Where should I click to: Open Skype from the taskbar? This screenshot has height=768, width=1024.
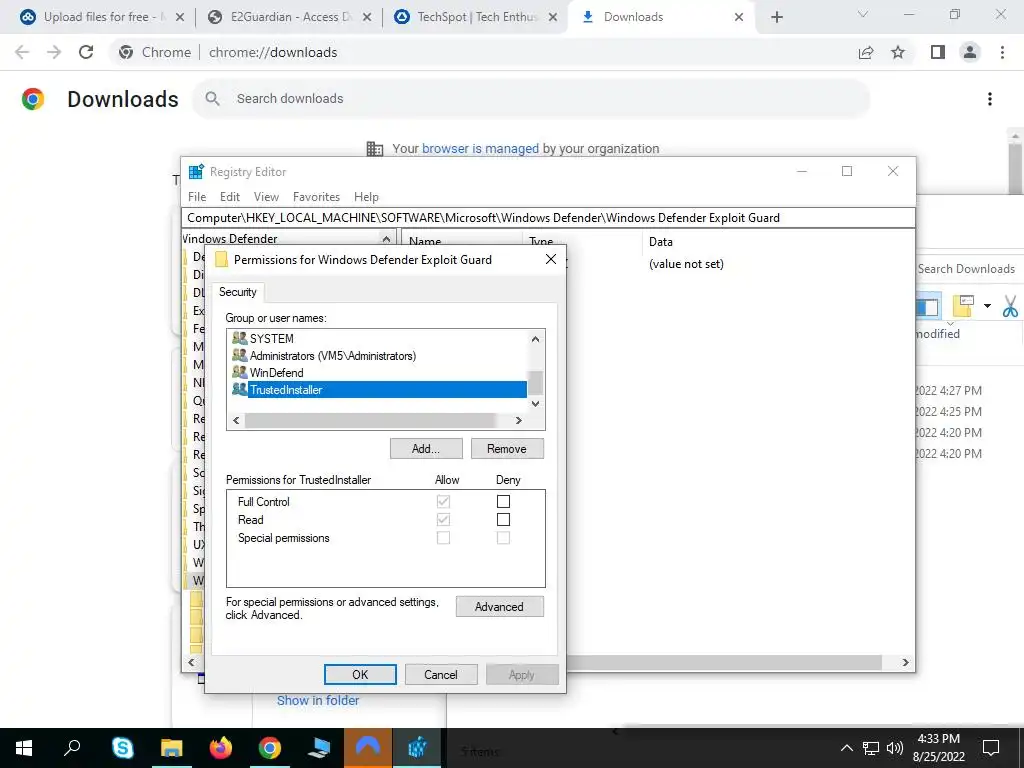point(122,748)
